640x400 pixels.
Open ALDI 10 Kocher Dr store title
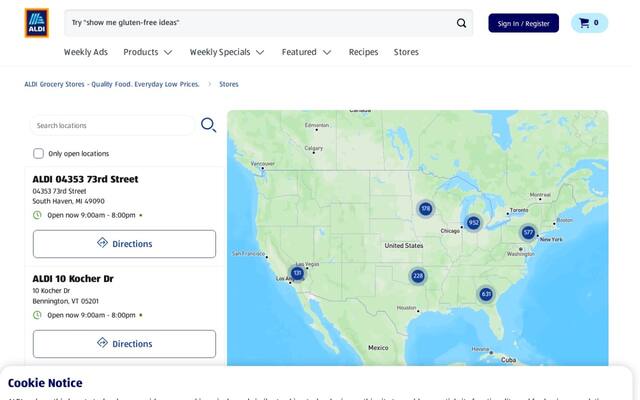coord(73,279)
